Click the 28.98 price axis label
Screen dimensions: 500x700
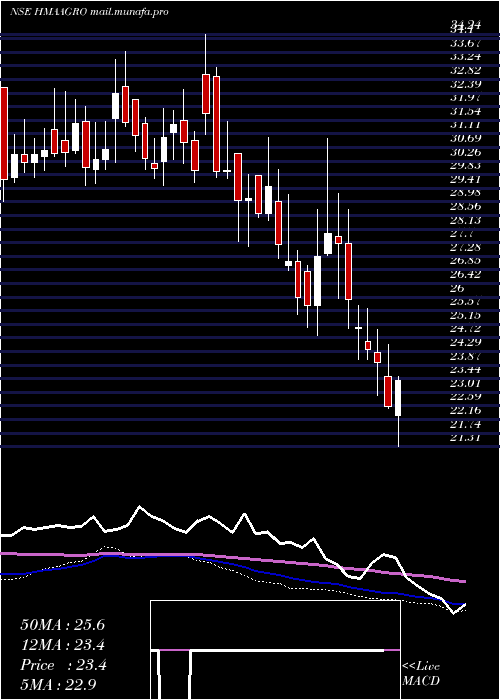(465, 193)
